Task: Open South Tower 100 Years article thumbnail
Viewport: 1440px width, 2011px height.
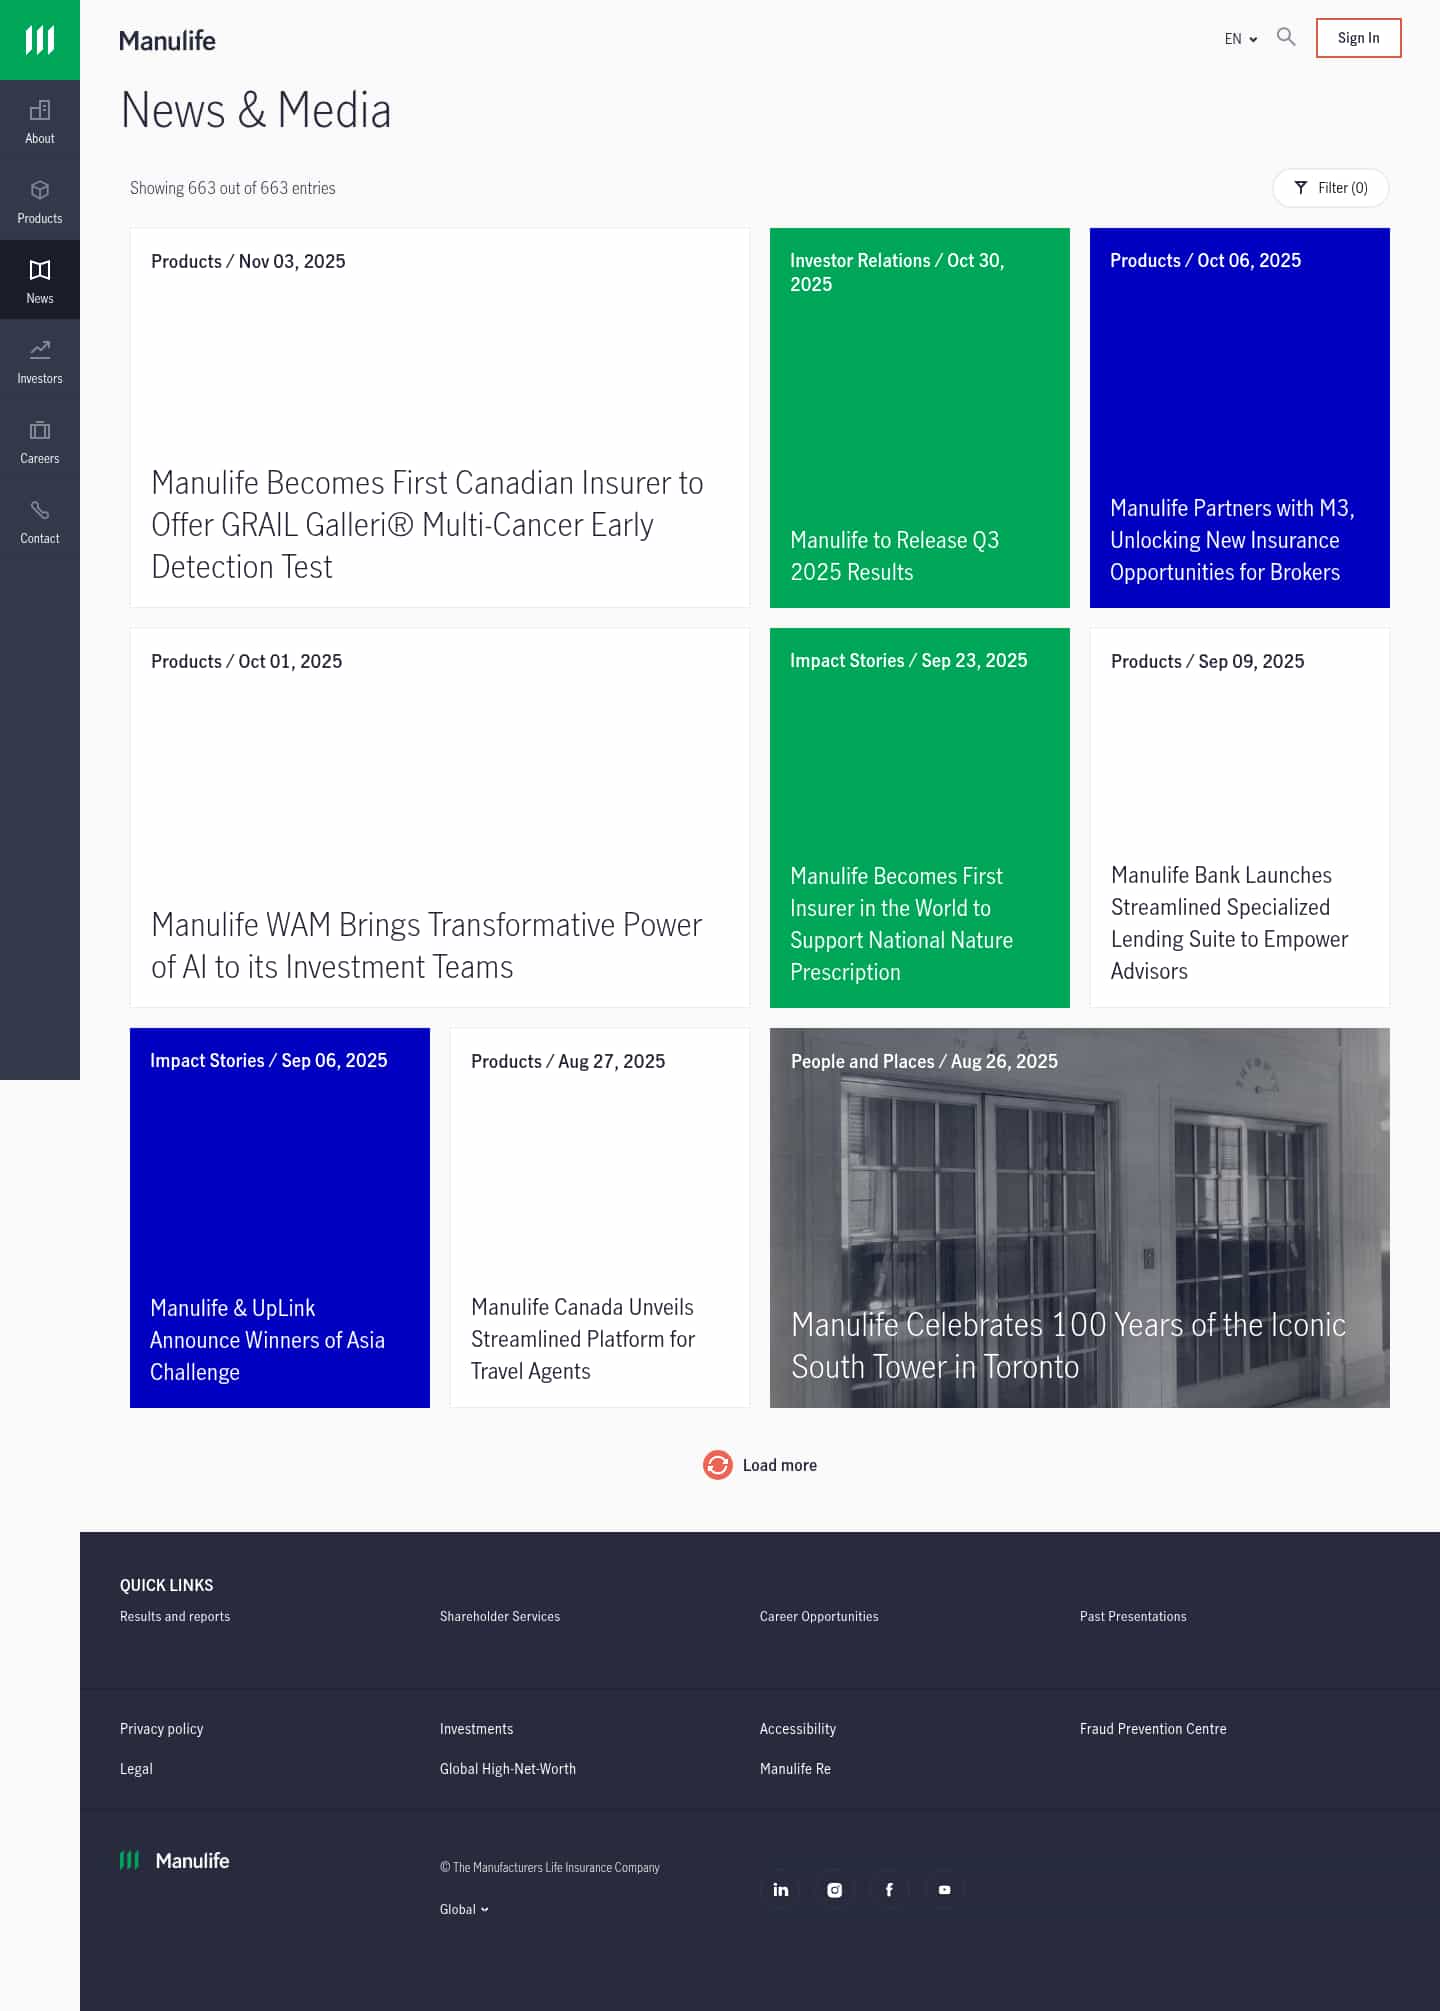Action: (x=1080, y=1218)
